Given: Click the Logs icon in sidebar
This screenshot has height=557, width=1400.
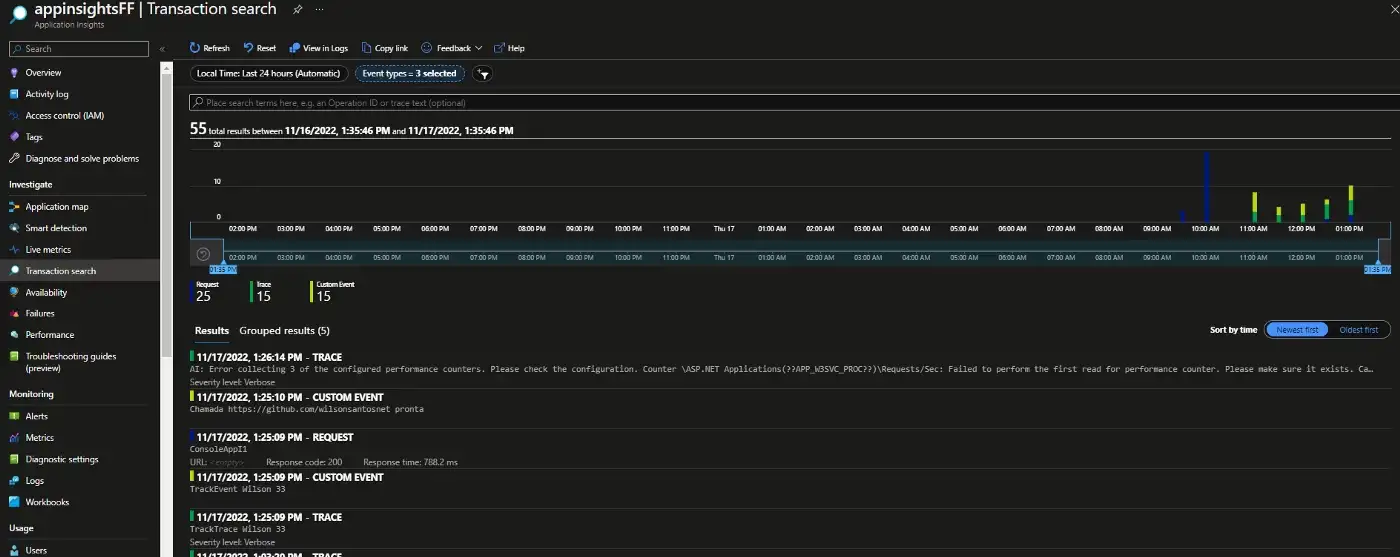Looking at the screenshot, I should (15, 481).
